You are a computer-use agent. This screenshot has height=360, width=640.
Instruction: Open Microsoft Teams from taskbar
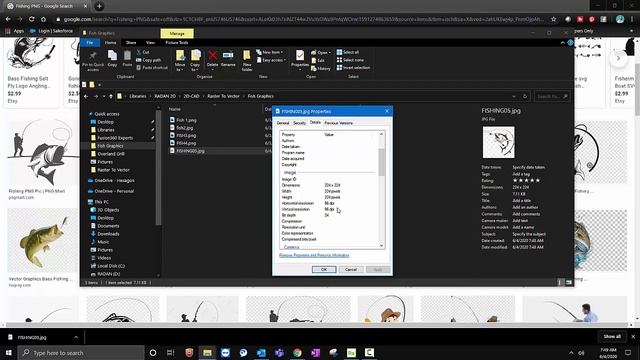point(280,353)
